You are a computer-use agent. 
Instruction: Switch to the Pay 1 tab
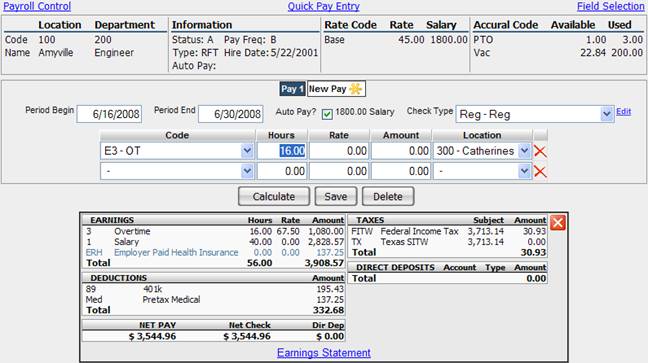[292, 89]
